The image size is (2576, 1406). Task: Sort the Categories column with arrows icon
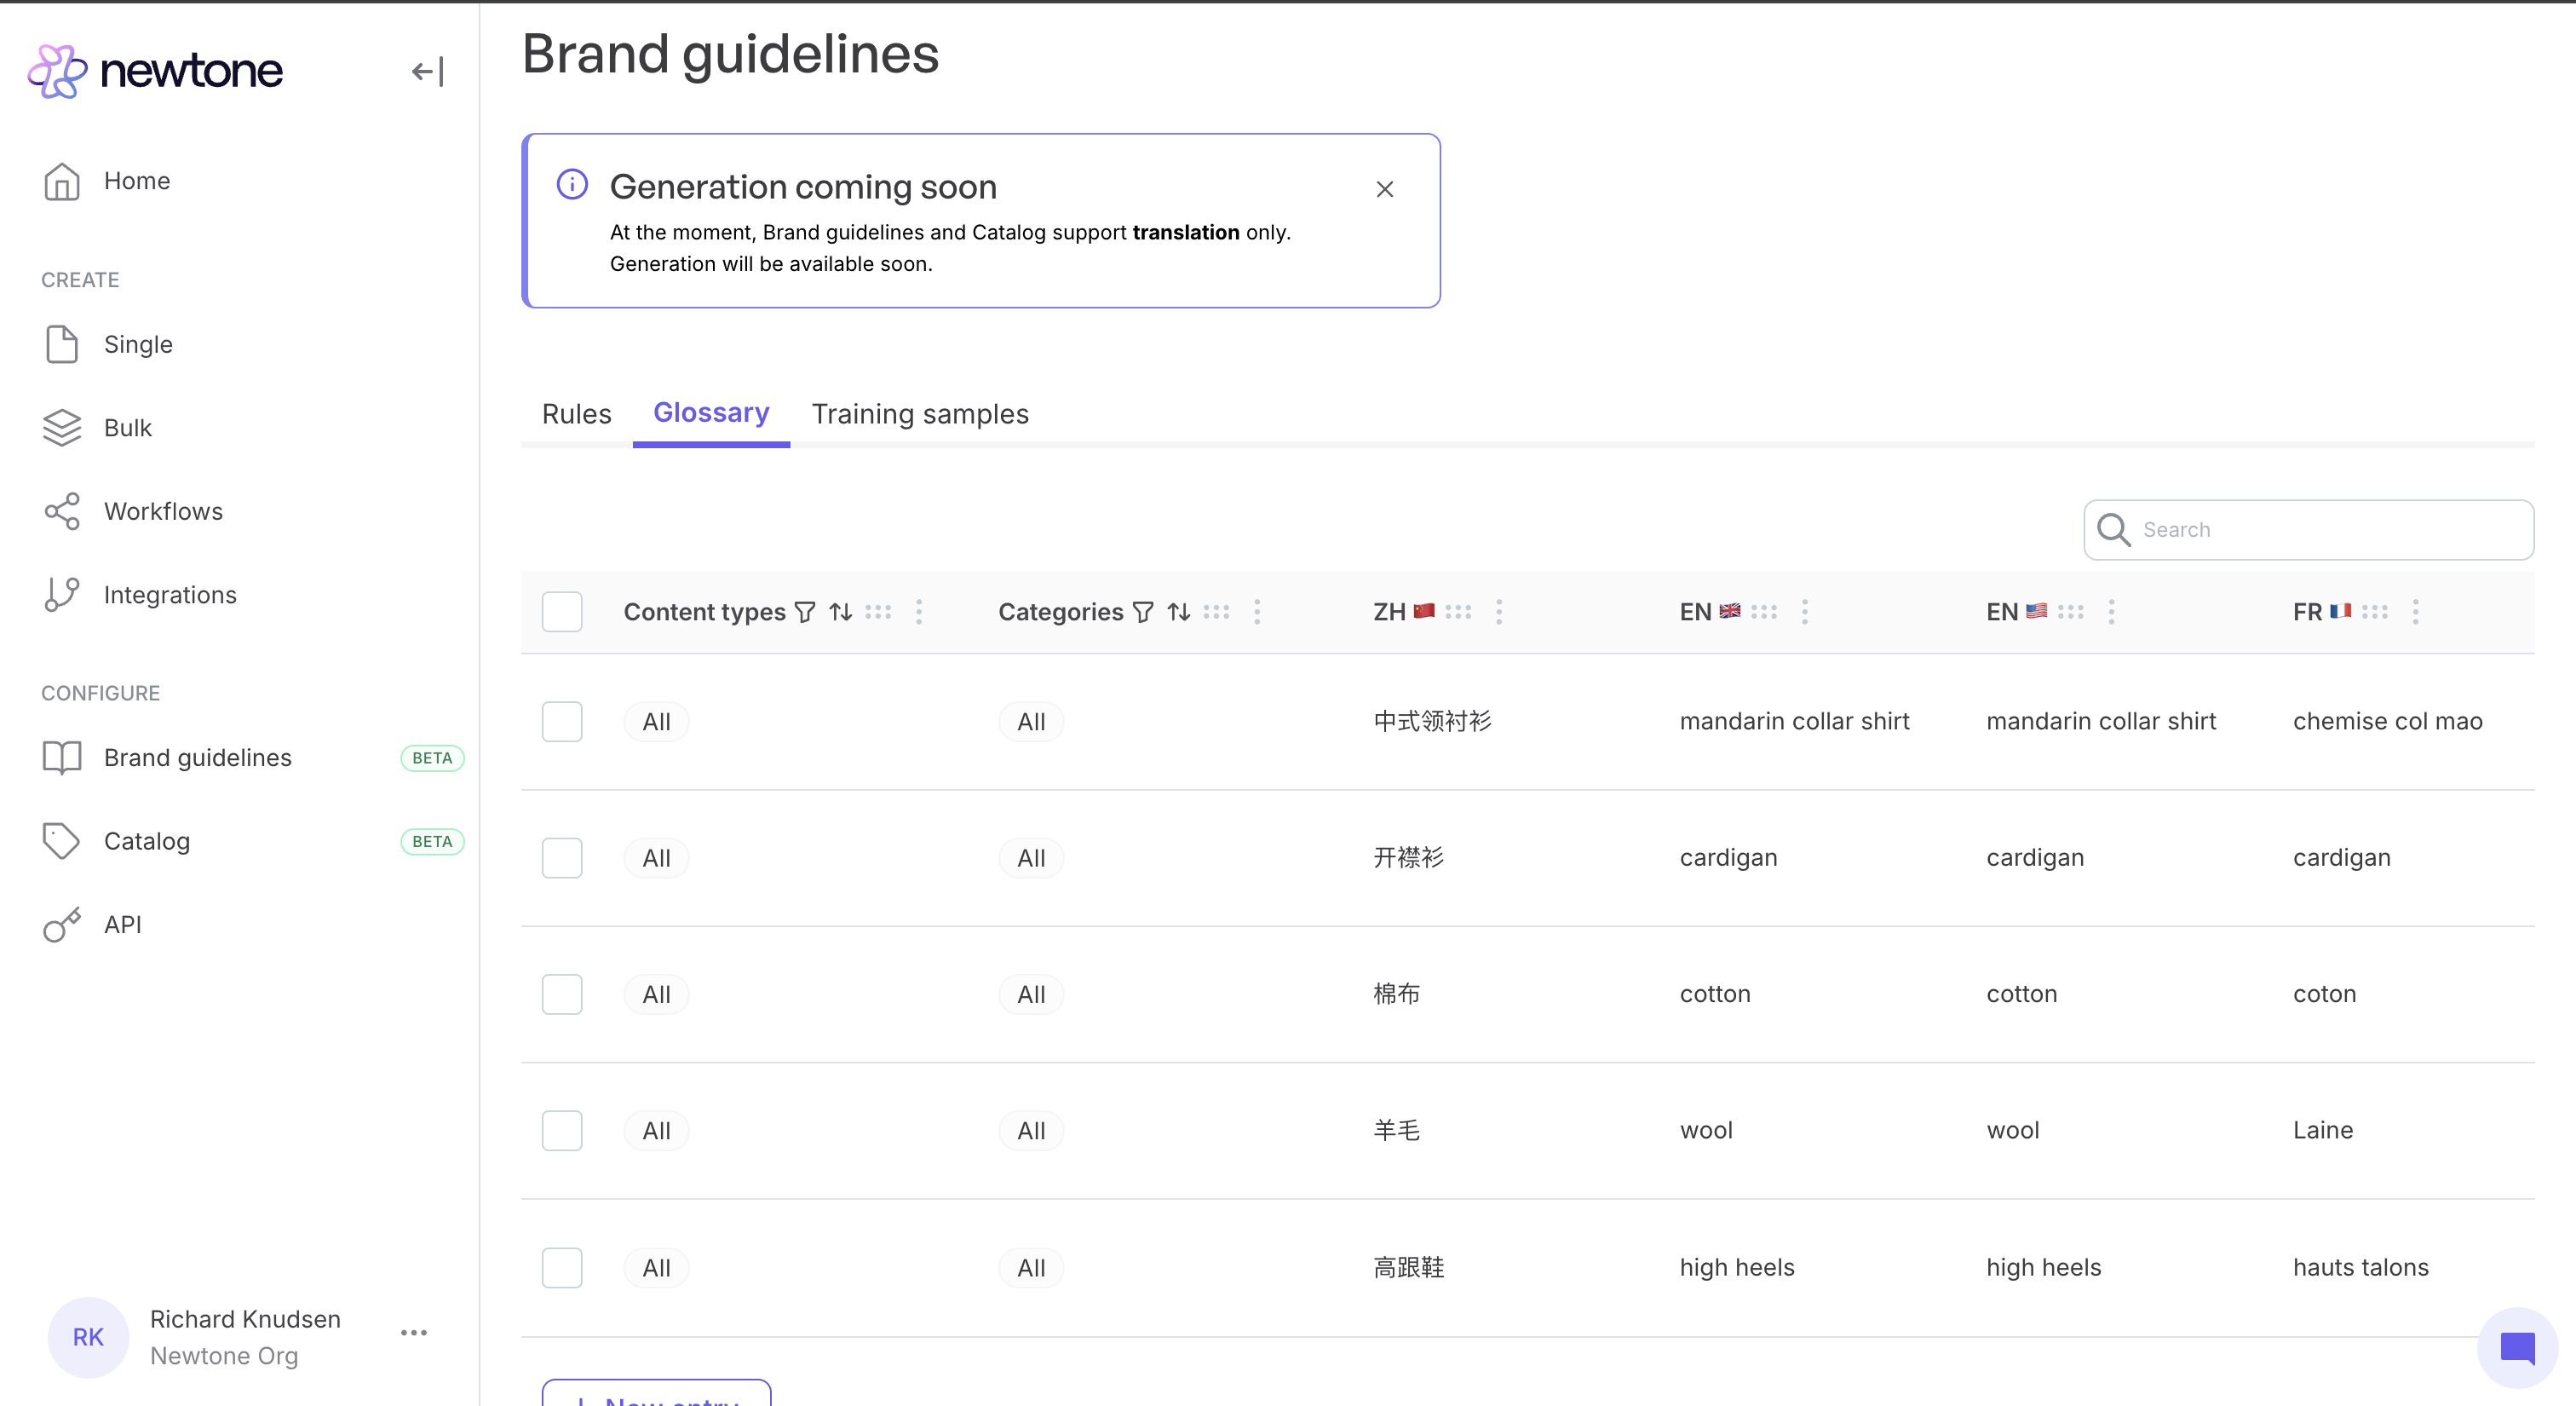point(1179,612)
